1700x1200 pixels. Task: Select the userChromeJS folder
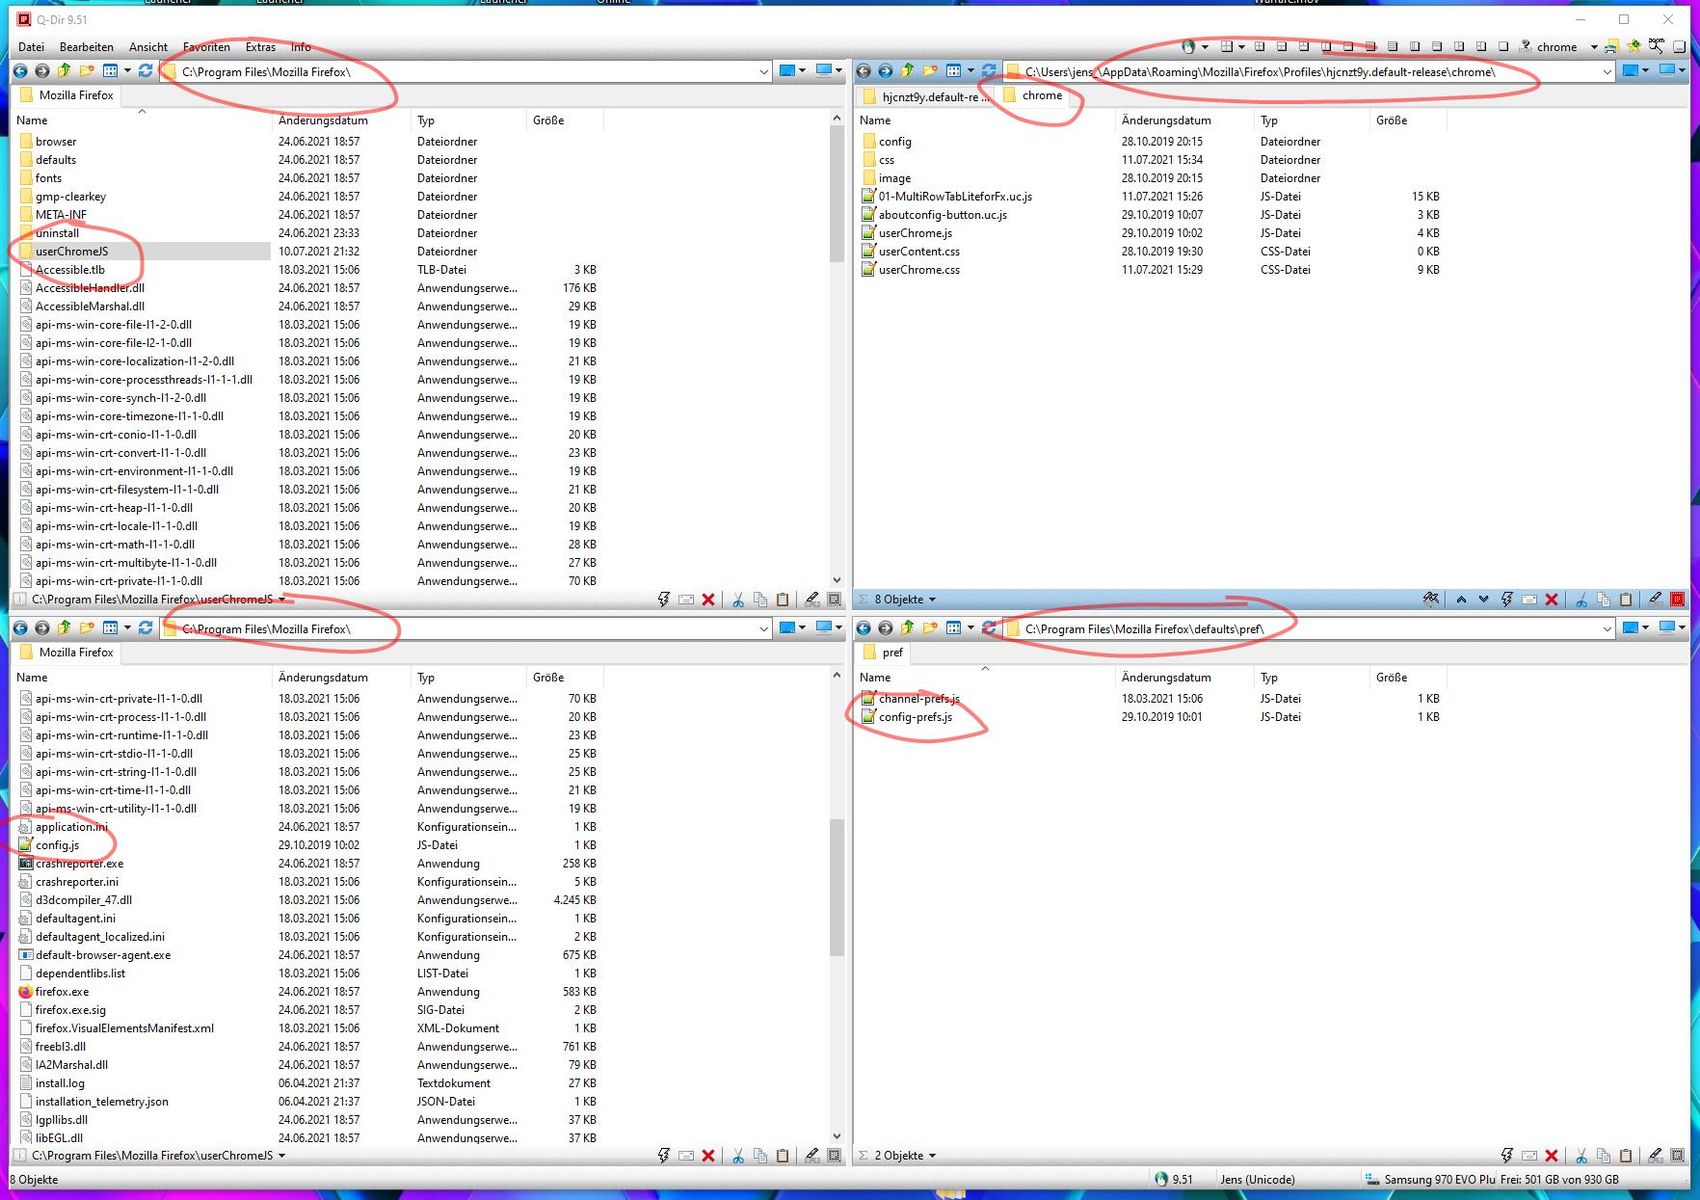pyautogui.click(x=71, y=251)
